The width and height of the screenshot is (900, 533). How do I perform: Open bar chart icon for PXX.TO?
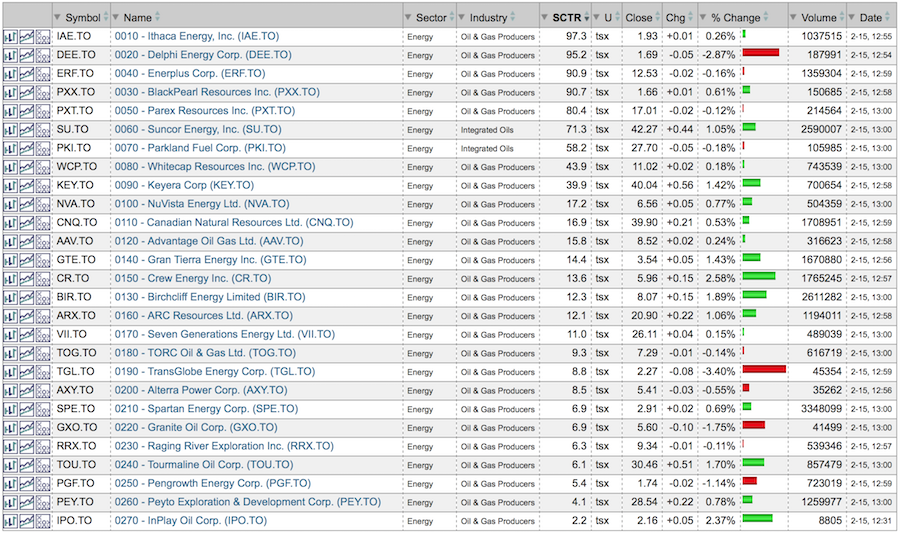(x=10, y=93)
